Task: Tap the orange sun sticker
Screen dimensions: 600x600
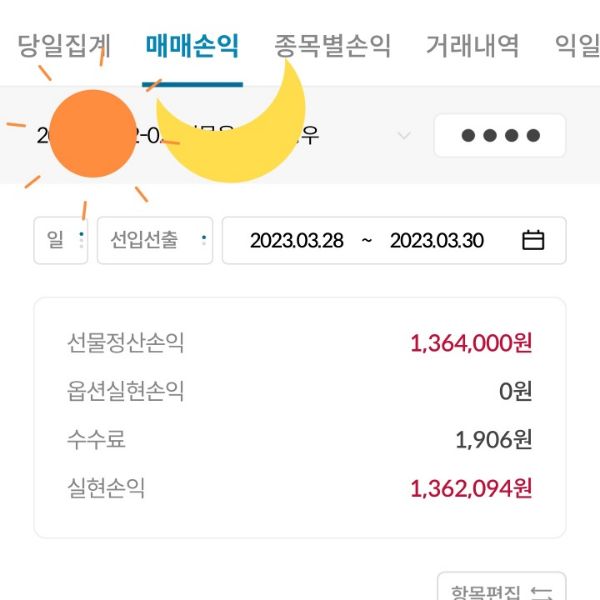Action: 91,133
